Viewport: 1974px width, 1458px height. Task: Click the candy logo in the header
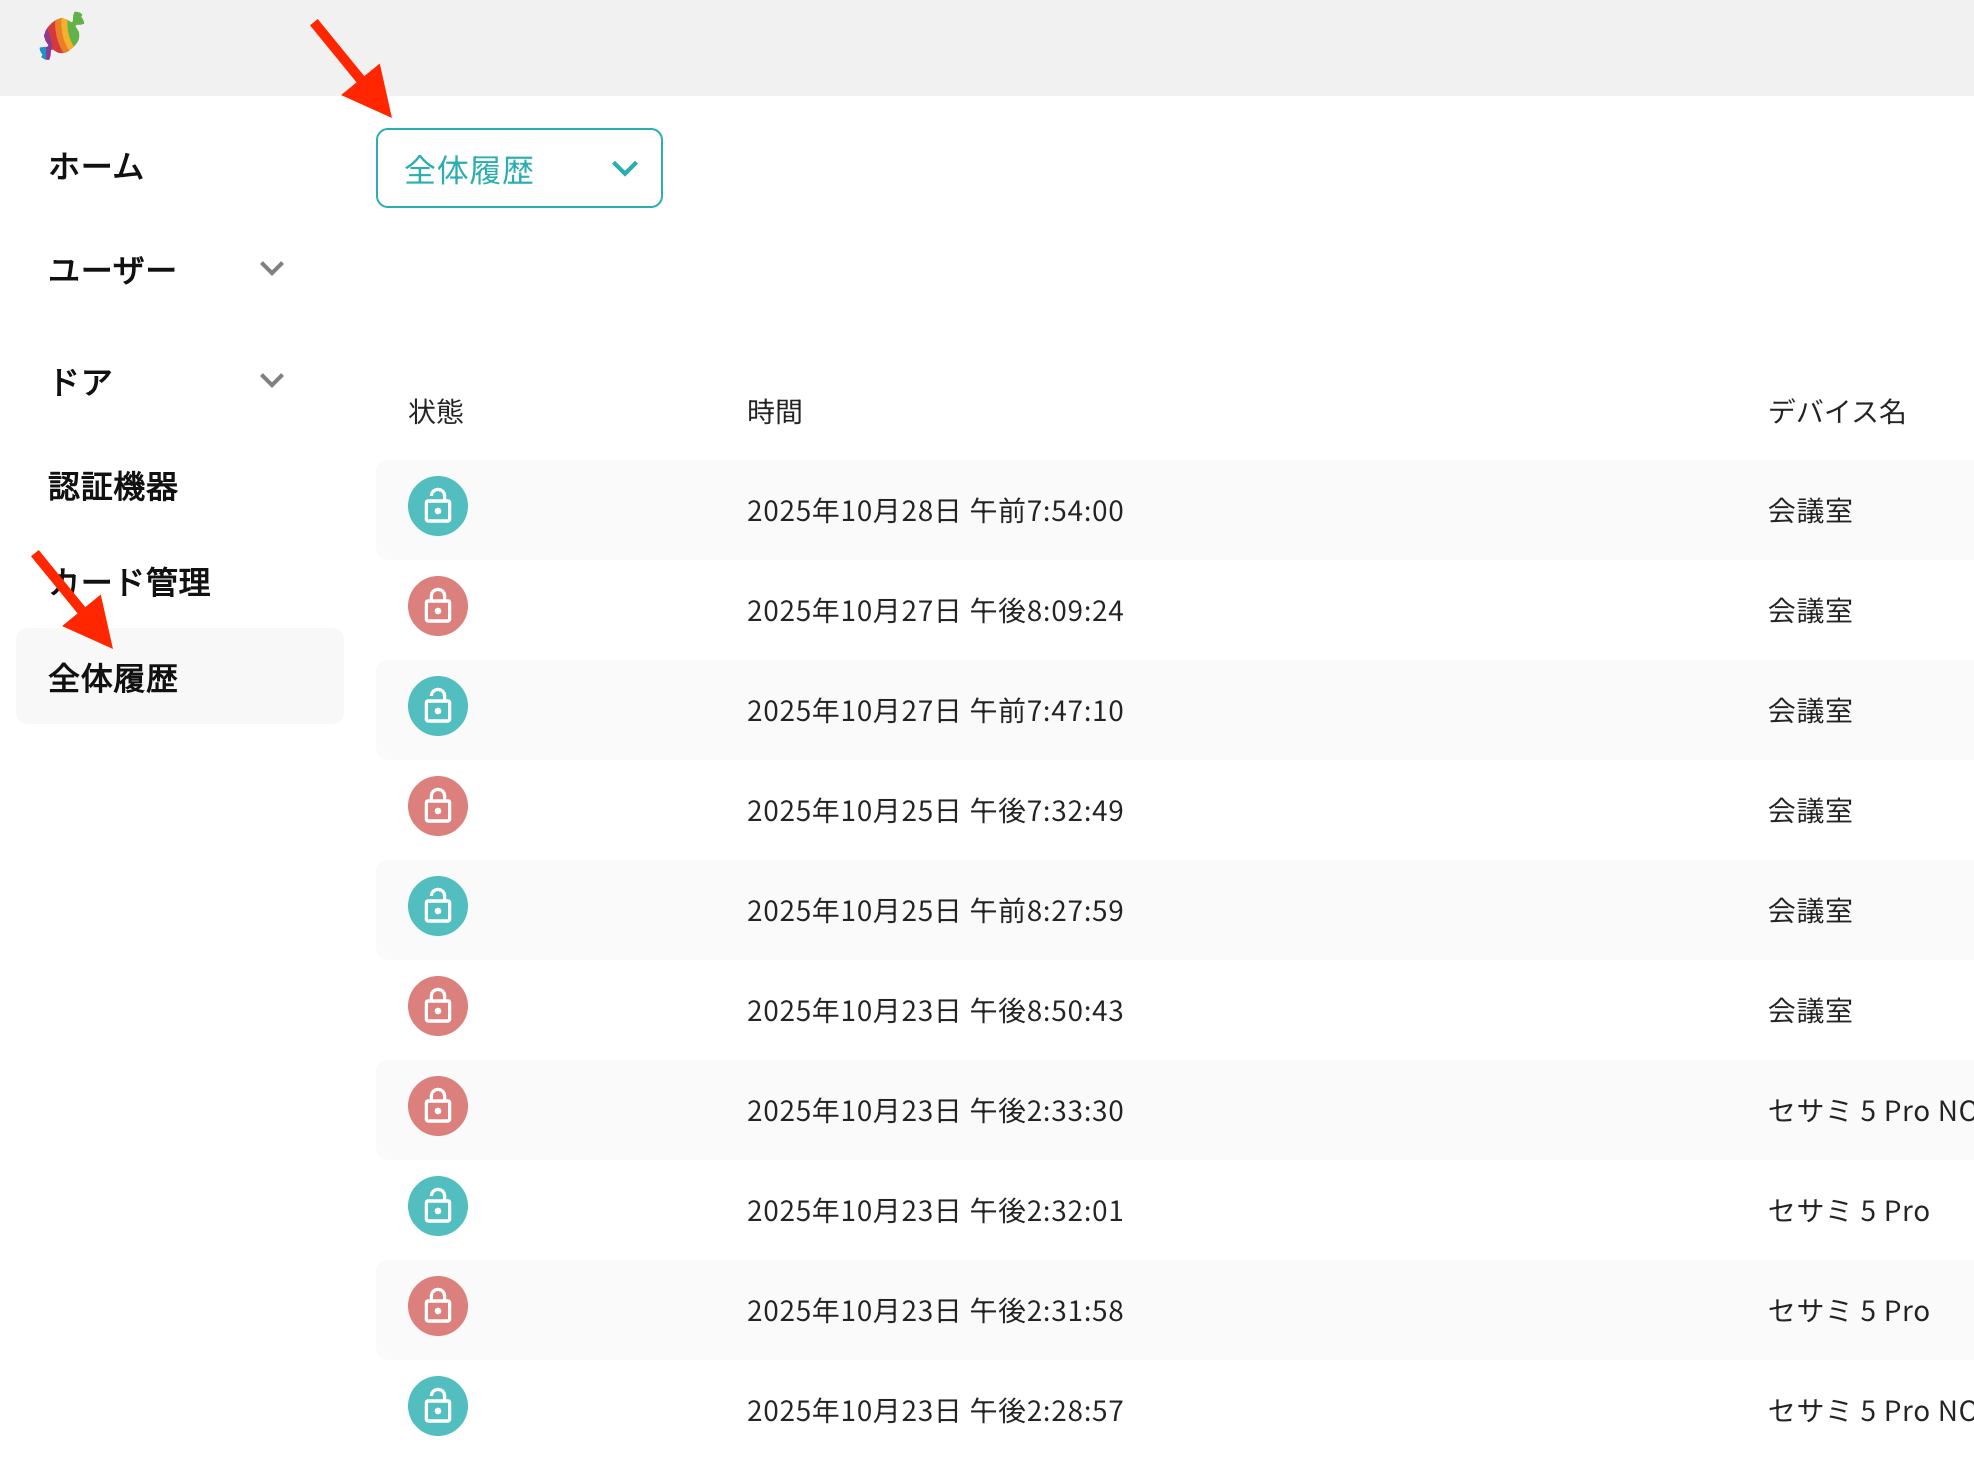[x=62, y=36]
